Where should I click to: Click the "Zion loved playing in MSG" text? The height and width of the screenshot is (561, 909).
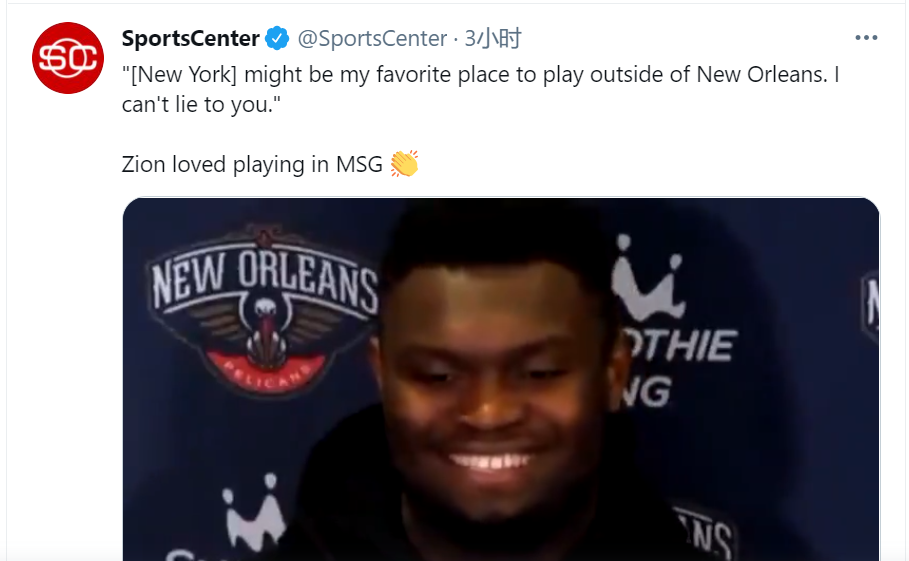[x=252, y=164]
